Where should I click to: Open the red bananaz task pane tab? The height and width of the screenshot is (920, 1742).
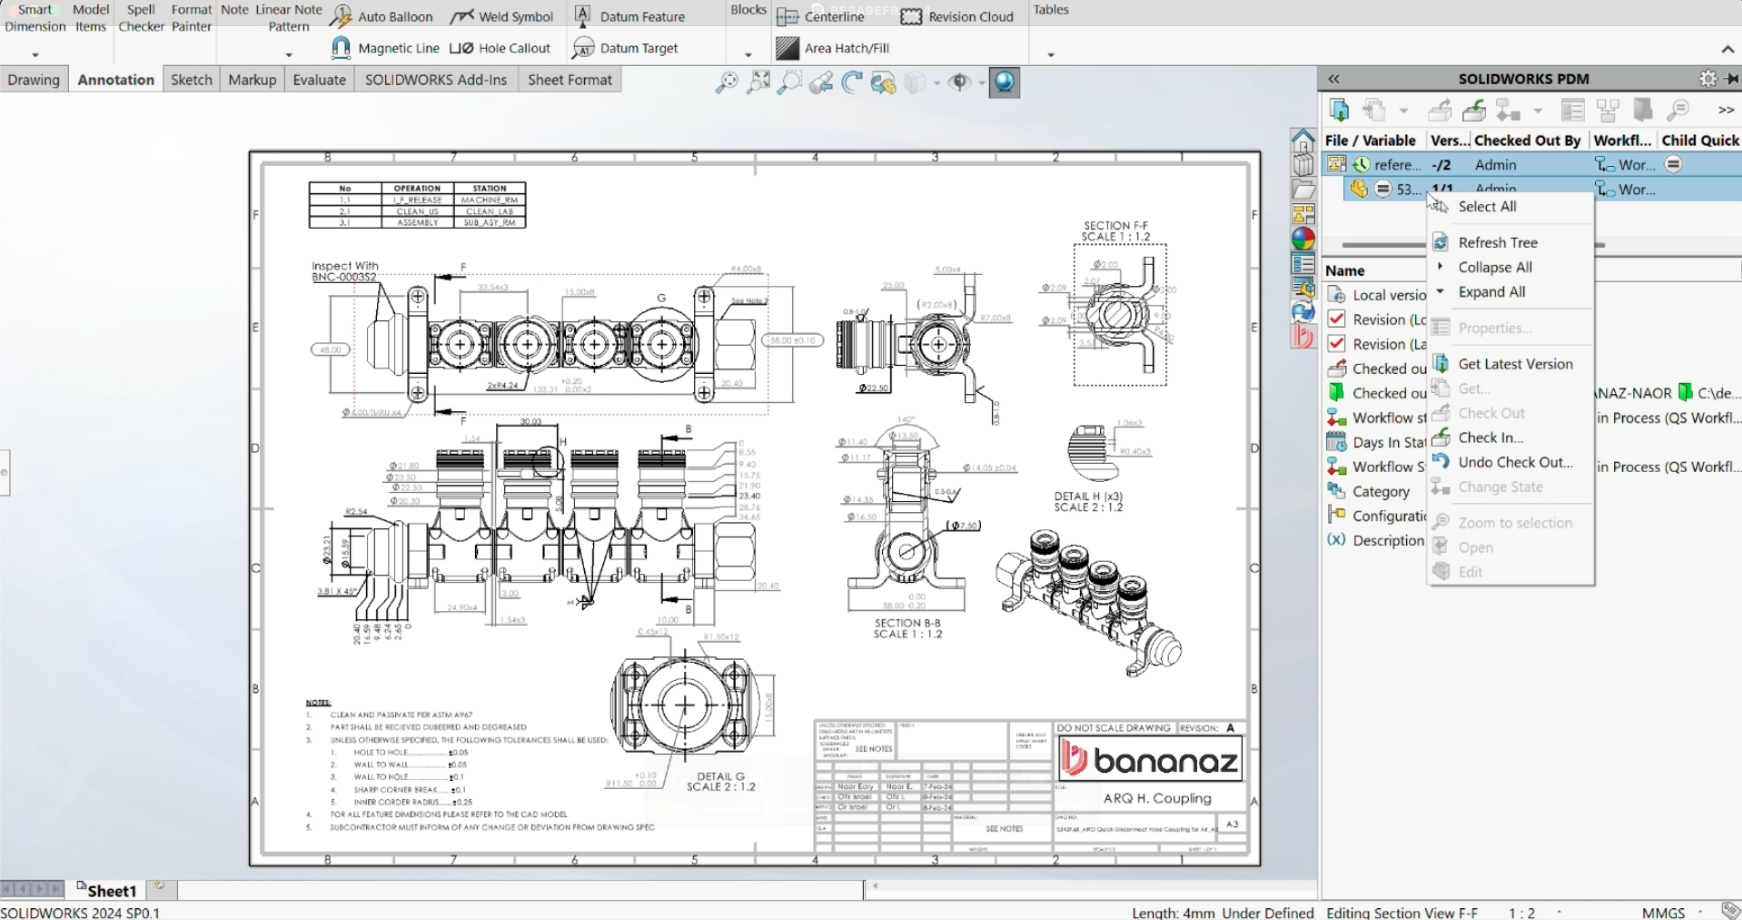[1303, 337]
